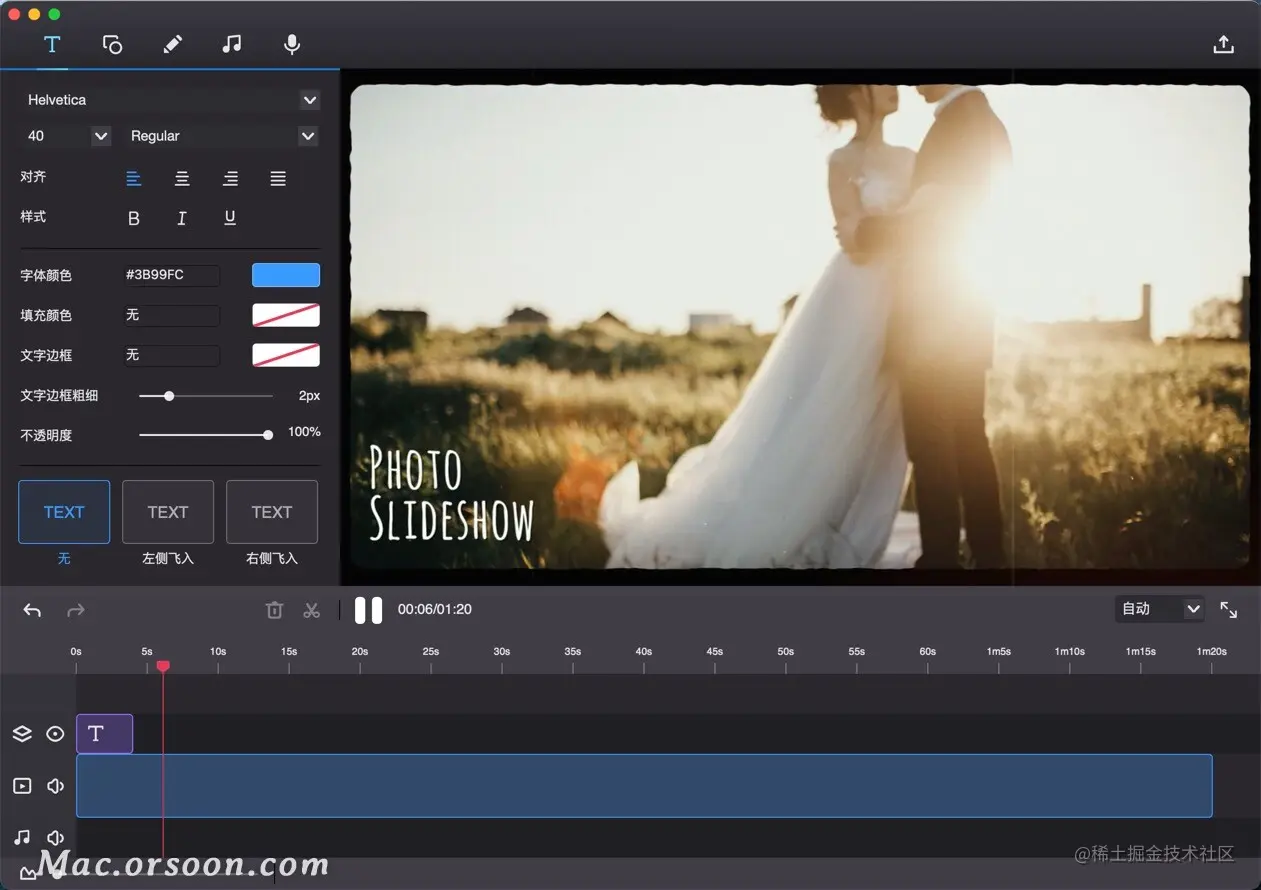
Task: Set text alignment to left
Action: (134, 178)
